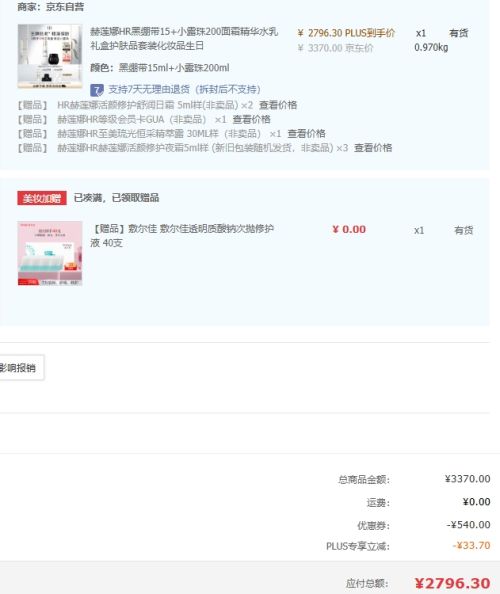Click the 颜色：黑绷带15ml+小露珠200ml spec text

tap(159, 68)
